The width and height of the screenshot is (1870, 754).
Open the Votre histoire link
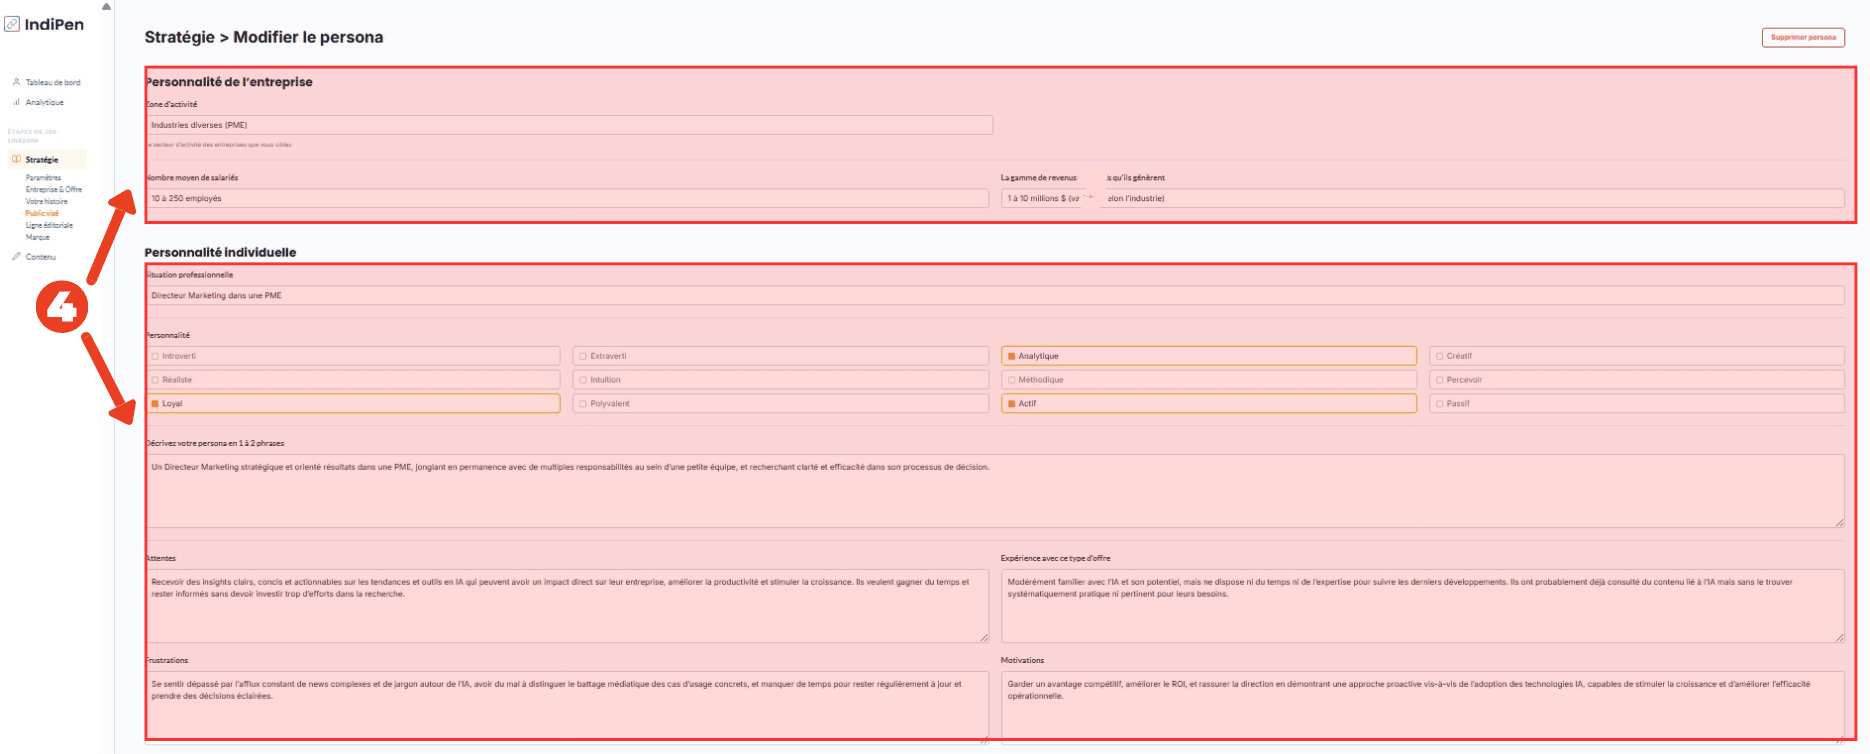[47, 202]
